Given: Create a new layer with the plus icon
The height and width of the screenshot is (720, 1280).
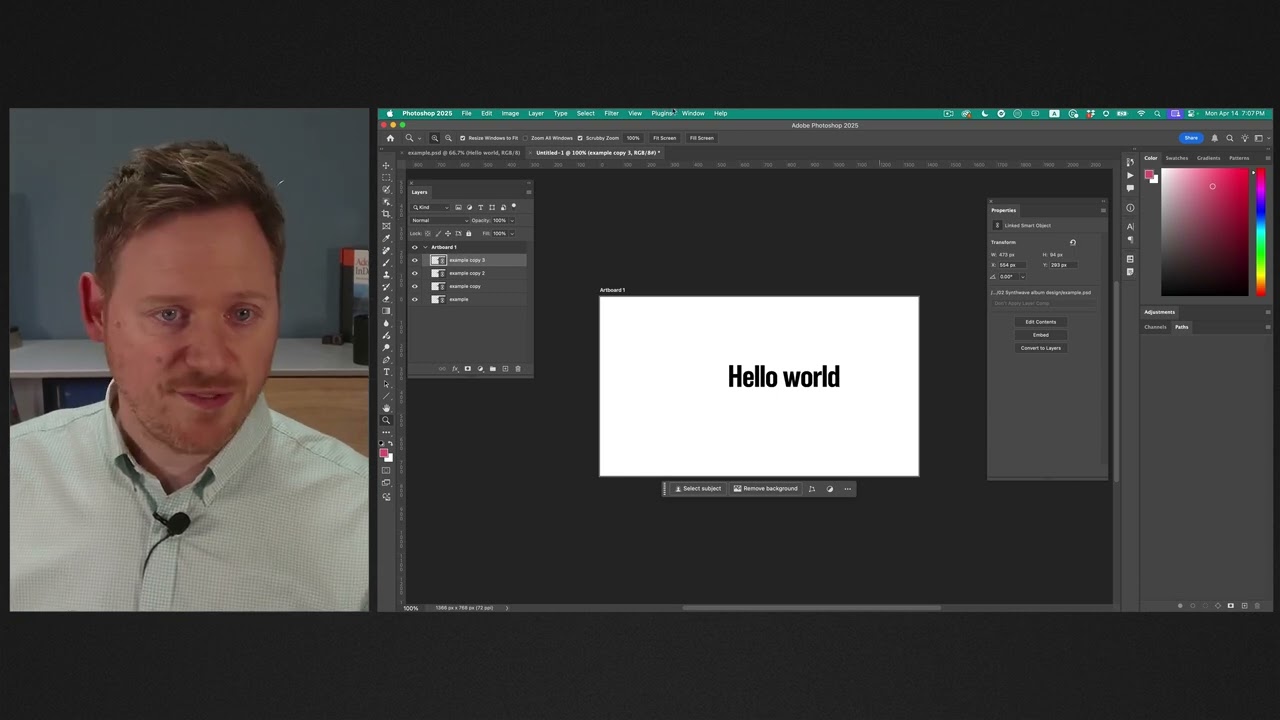Looking at the screenshot, I should [x=505, y=369].
